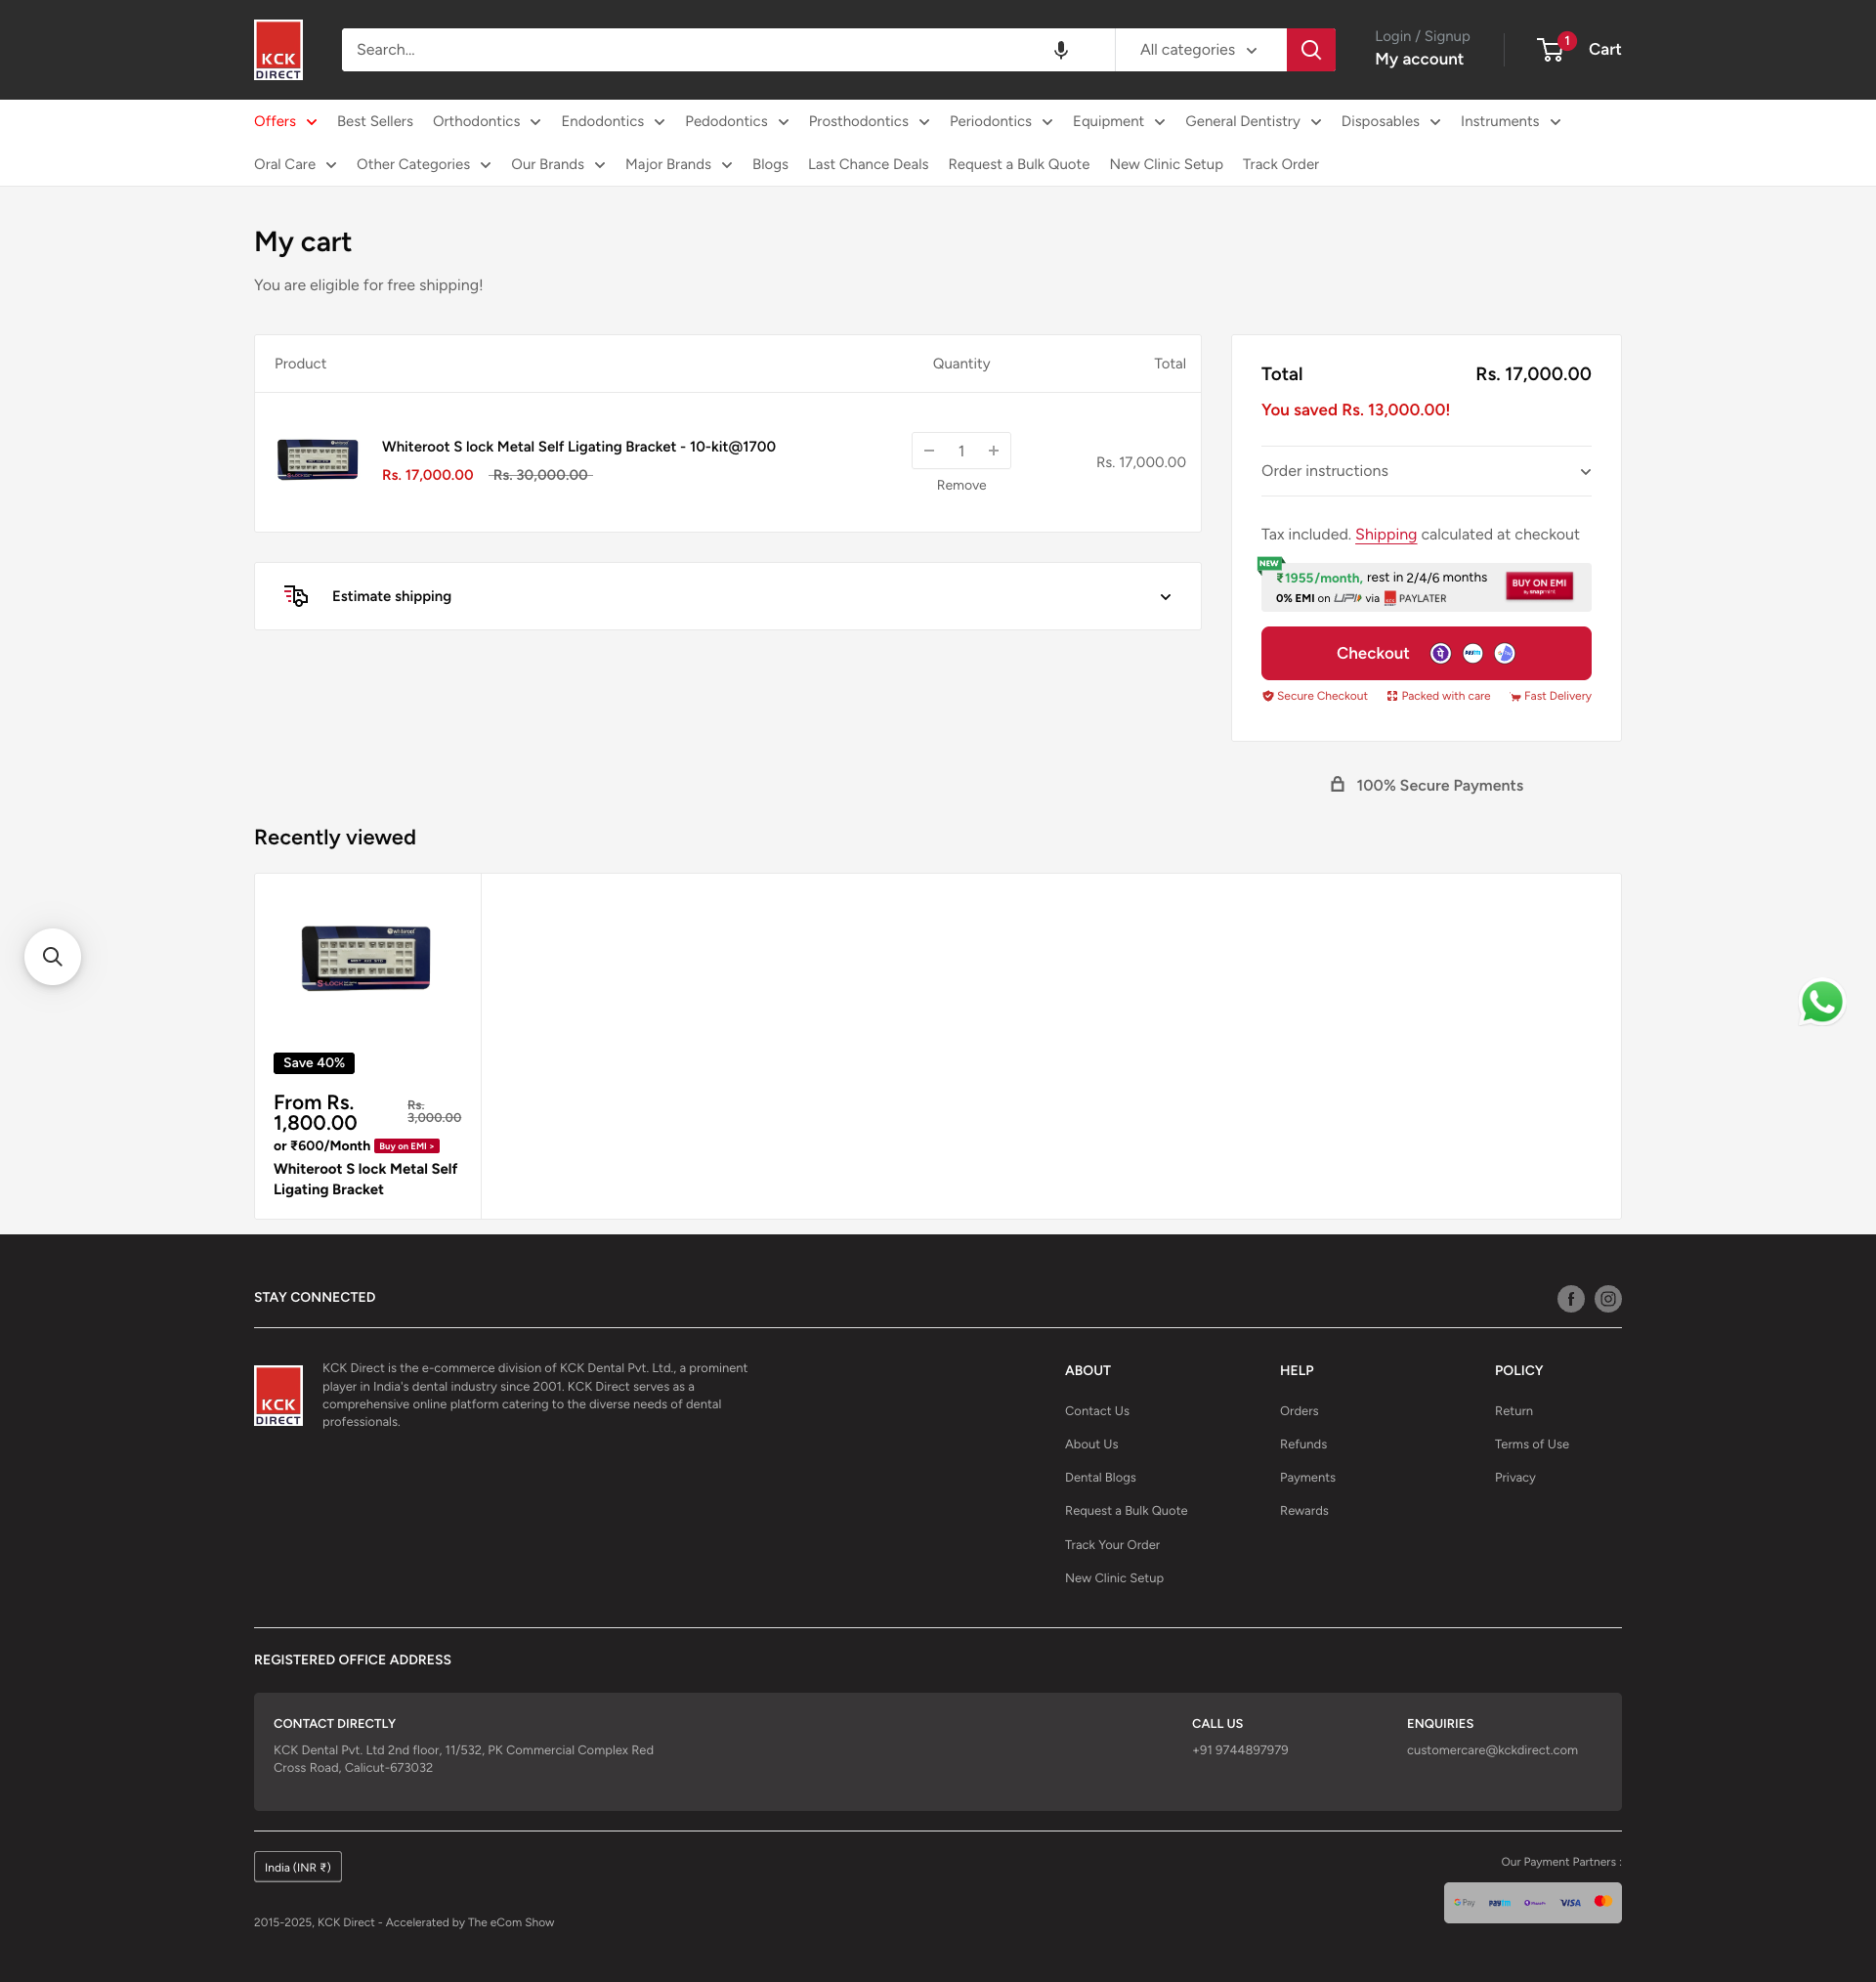Expand the Prosthodontics menu
The height and width of the screenshot is (1982, 1876).
(869, 121)
